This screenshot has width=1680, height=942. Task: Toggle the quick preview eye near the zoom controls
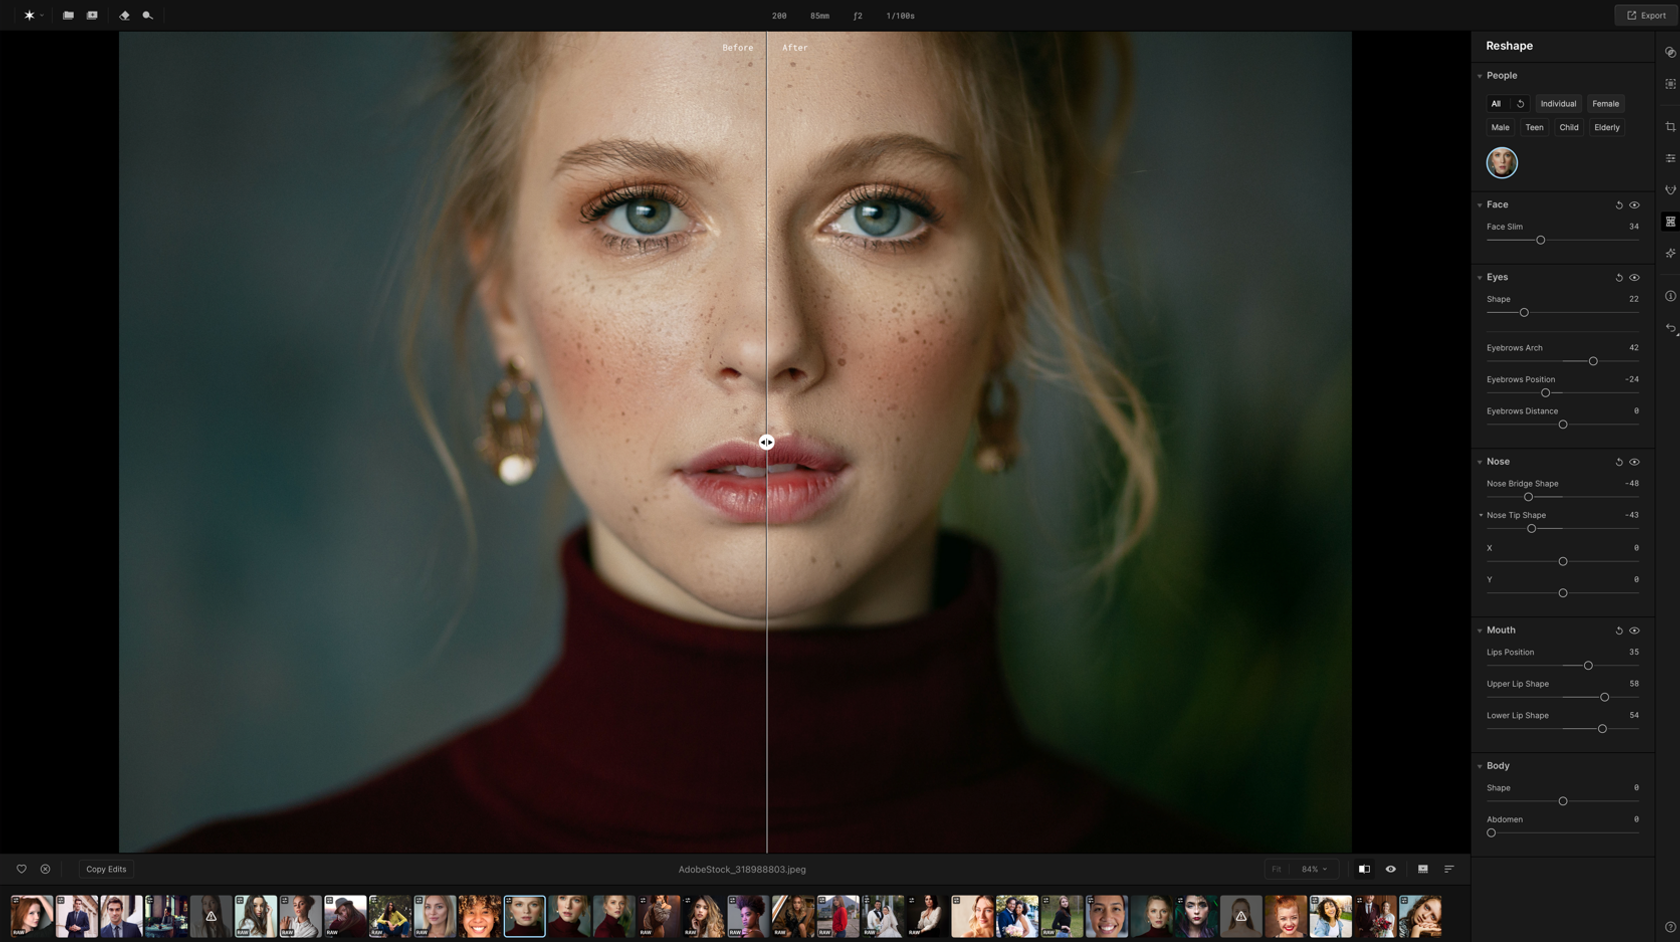point(1391,869)
